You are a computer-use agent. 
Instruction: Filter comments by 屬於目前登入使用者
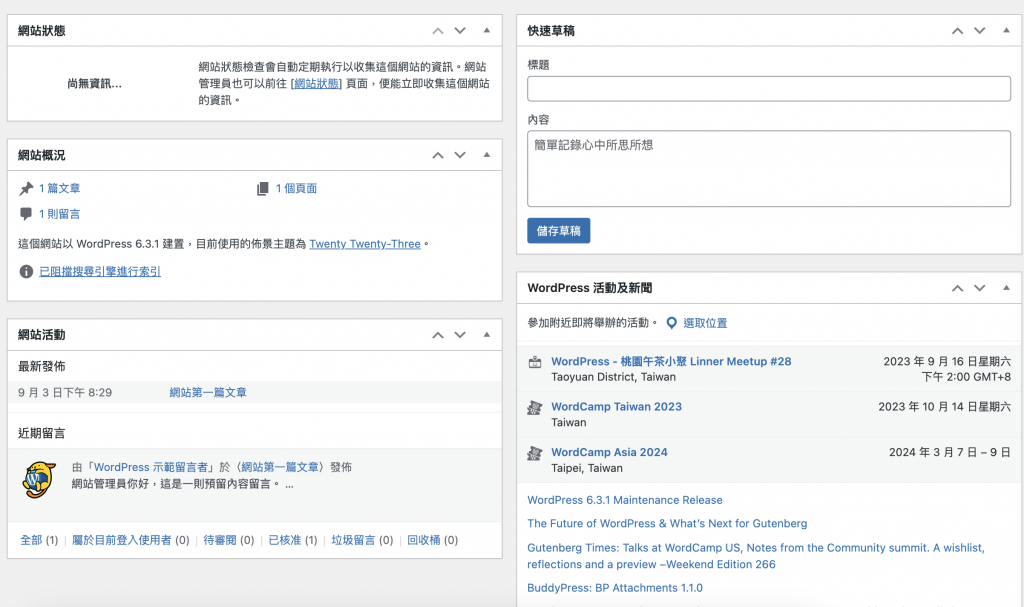pos(121,540)
